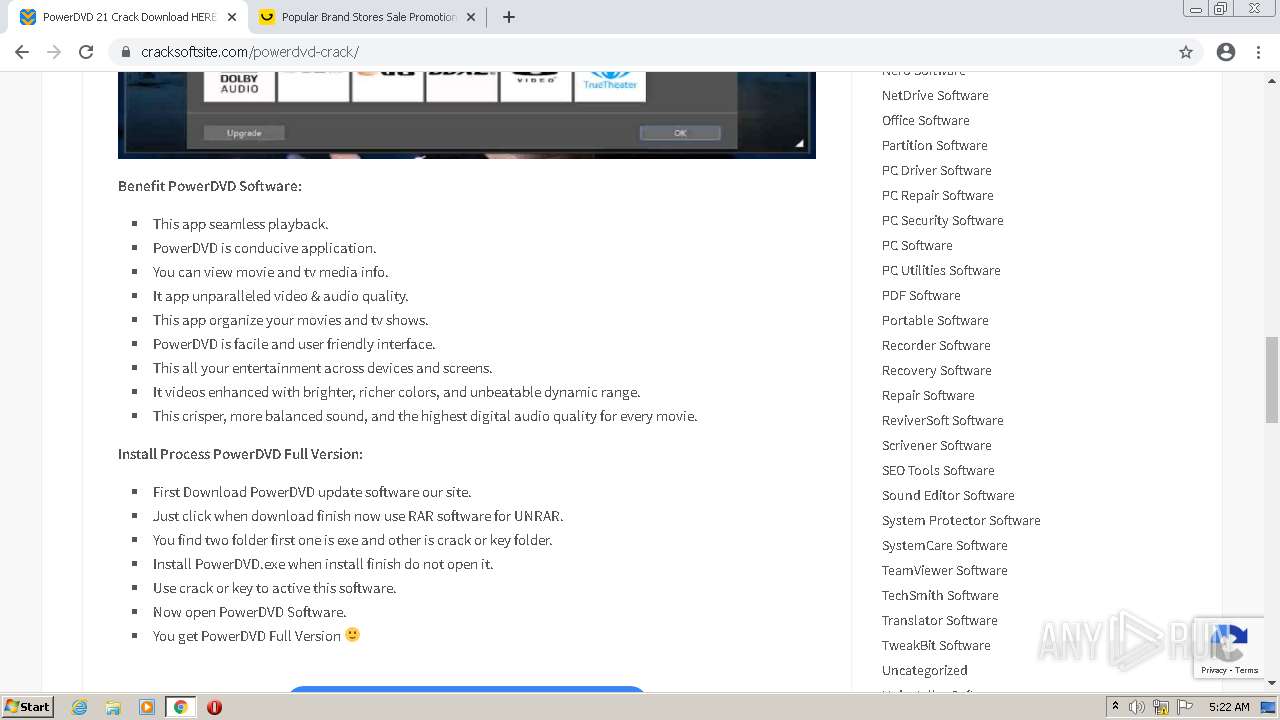Open the PC Driver Software category

(x=937, y=170)
